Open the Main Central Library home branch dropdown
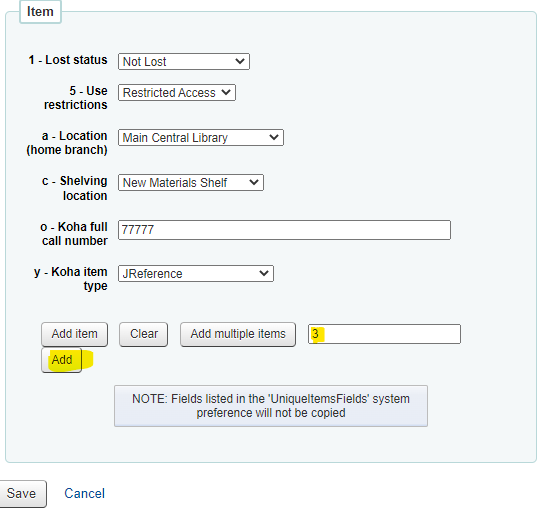542x516 pixels. [x=200, y=138]
